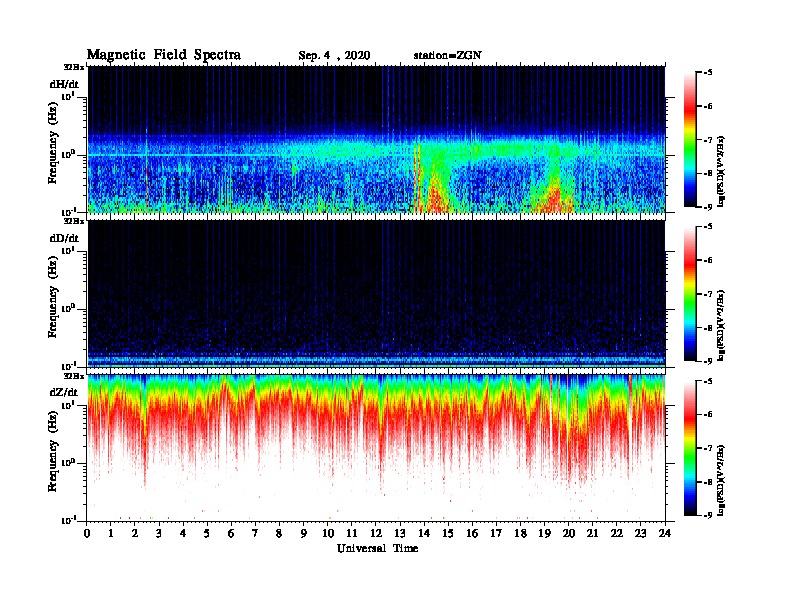Click the hour '18' tick label

pyautogui.click(x=520, y=534)
